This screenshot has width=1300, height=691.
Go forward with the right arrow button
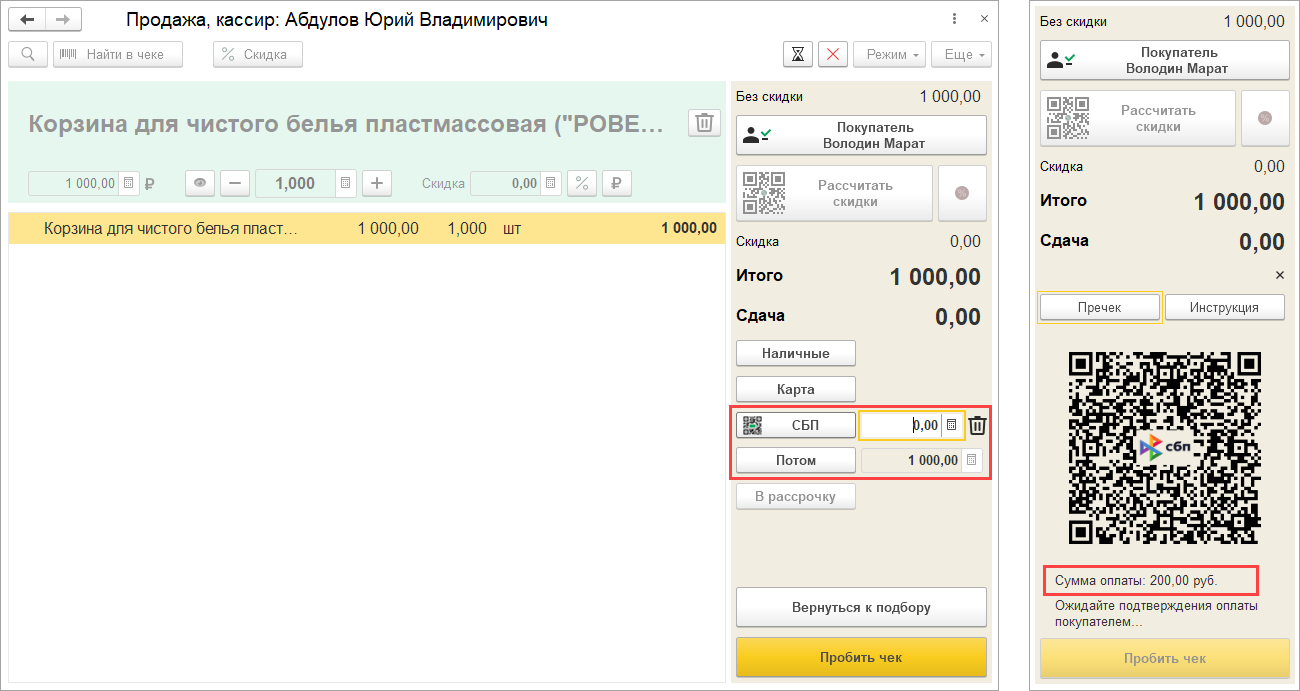point(63,20)
